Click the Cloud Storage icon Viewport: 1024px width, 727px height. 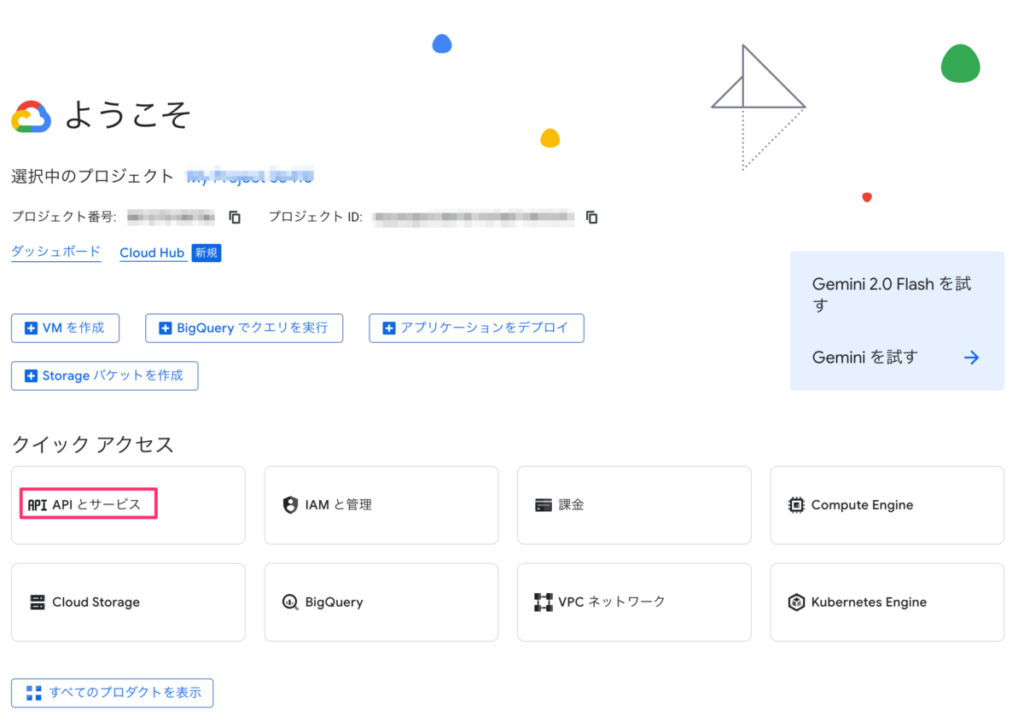(37, 602)
